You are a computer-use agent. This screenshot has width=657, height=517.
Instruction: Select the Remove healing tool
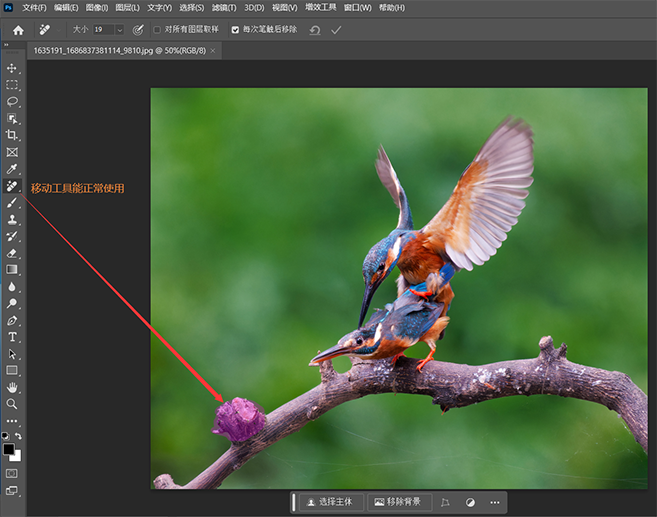tap(12, 186)
